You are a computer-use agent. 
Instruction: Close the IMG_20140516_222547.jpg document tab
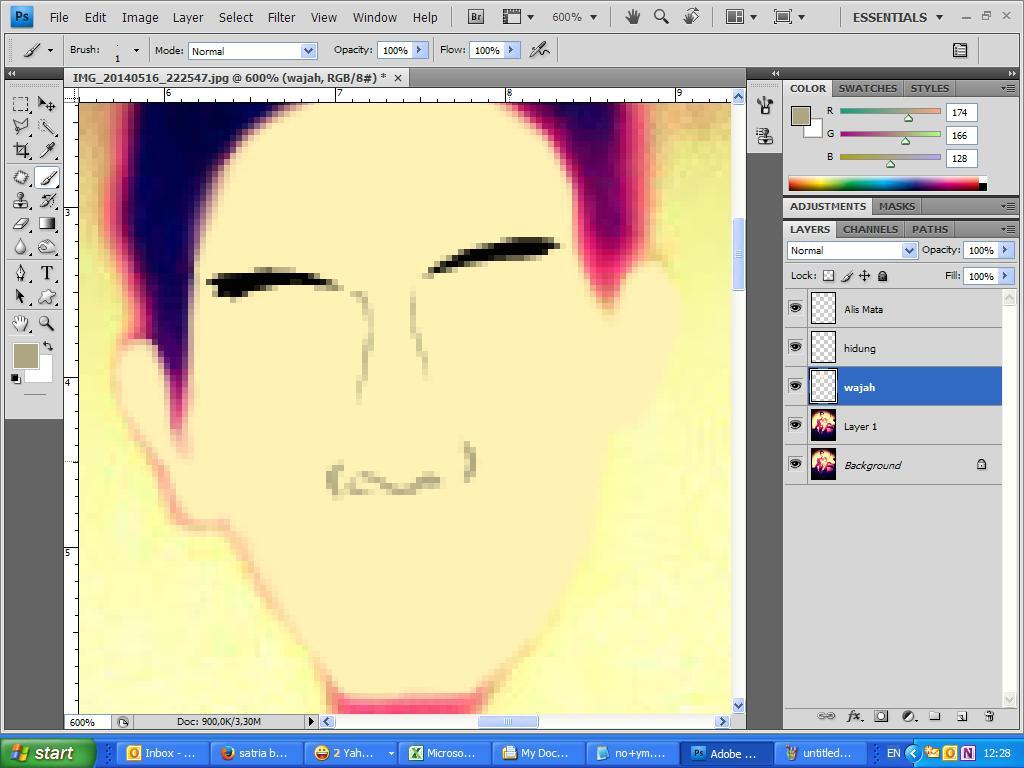398,78
